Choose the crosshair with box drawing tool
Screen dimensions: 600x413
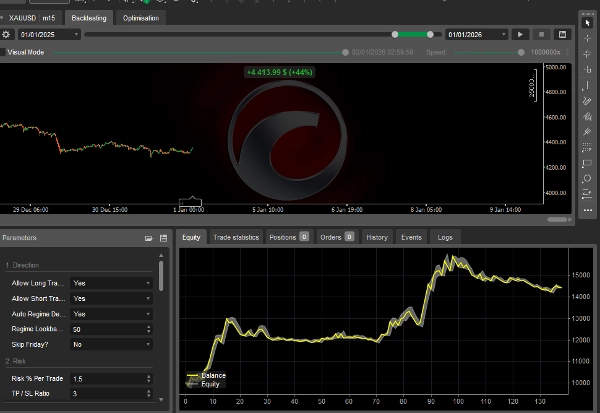pos(587,69)
